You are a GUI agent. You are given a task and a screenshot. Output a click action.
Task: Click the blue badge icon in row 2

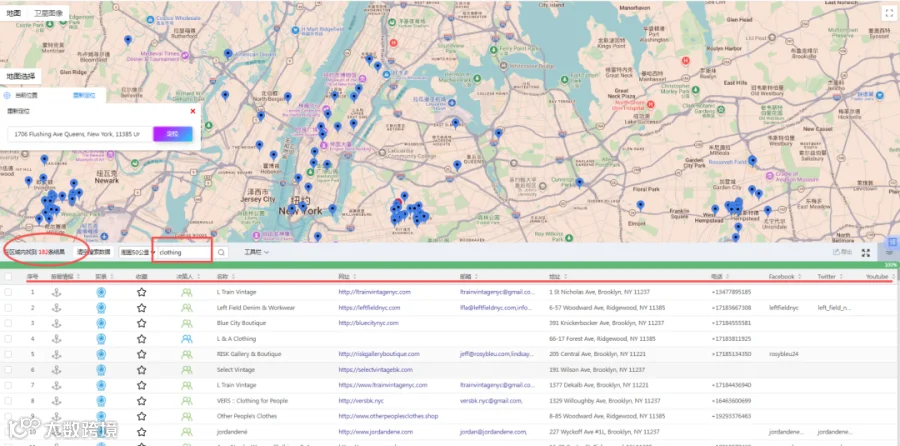click(101, 308)
